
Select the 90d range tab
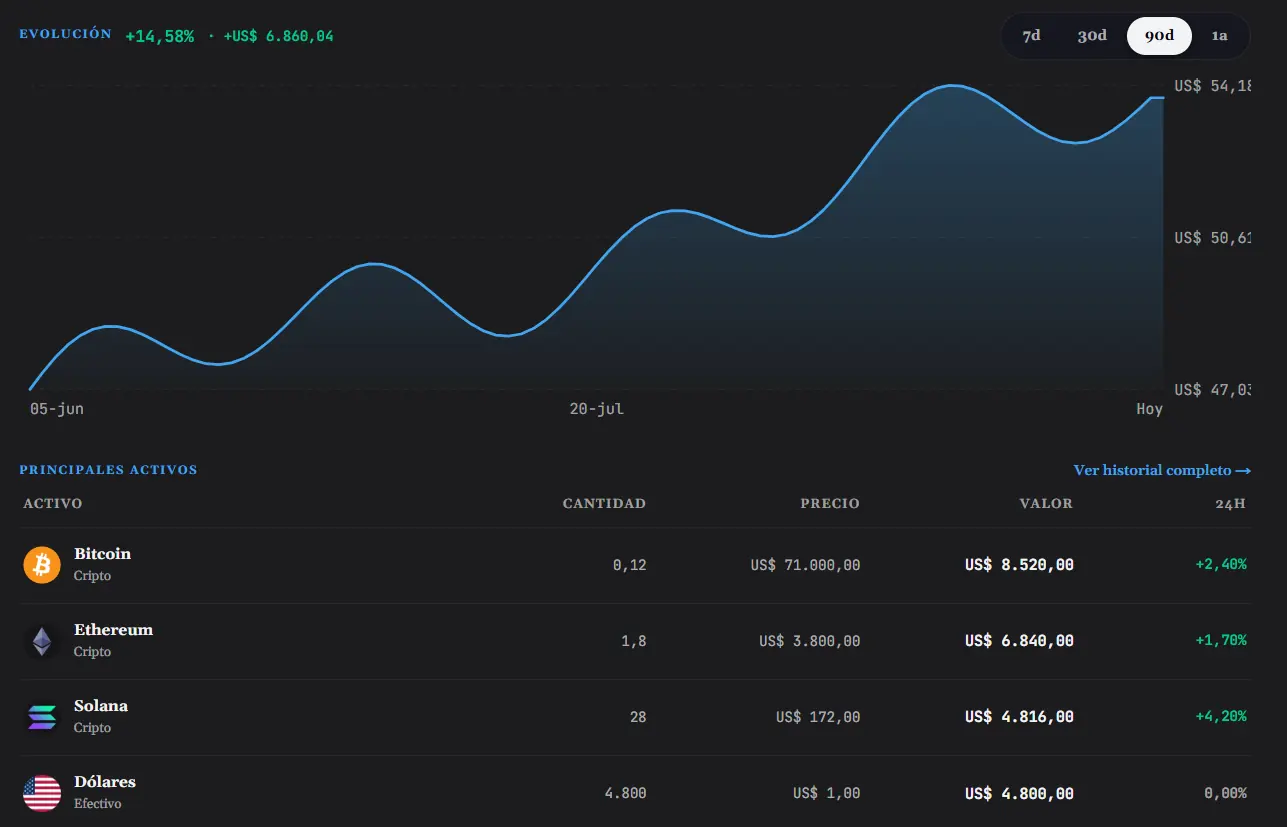coord(1159,36)
